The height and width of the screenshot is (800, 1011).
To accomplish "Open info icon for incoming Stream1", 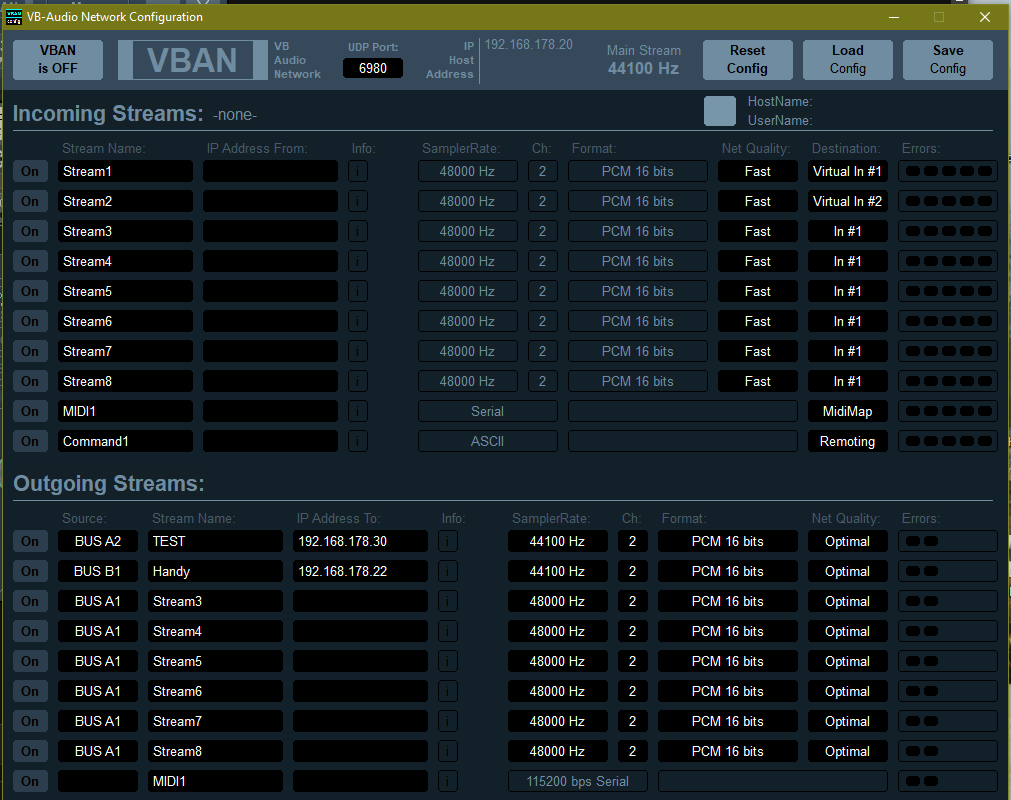I will 358,171.
